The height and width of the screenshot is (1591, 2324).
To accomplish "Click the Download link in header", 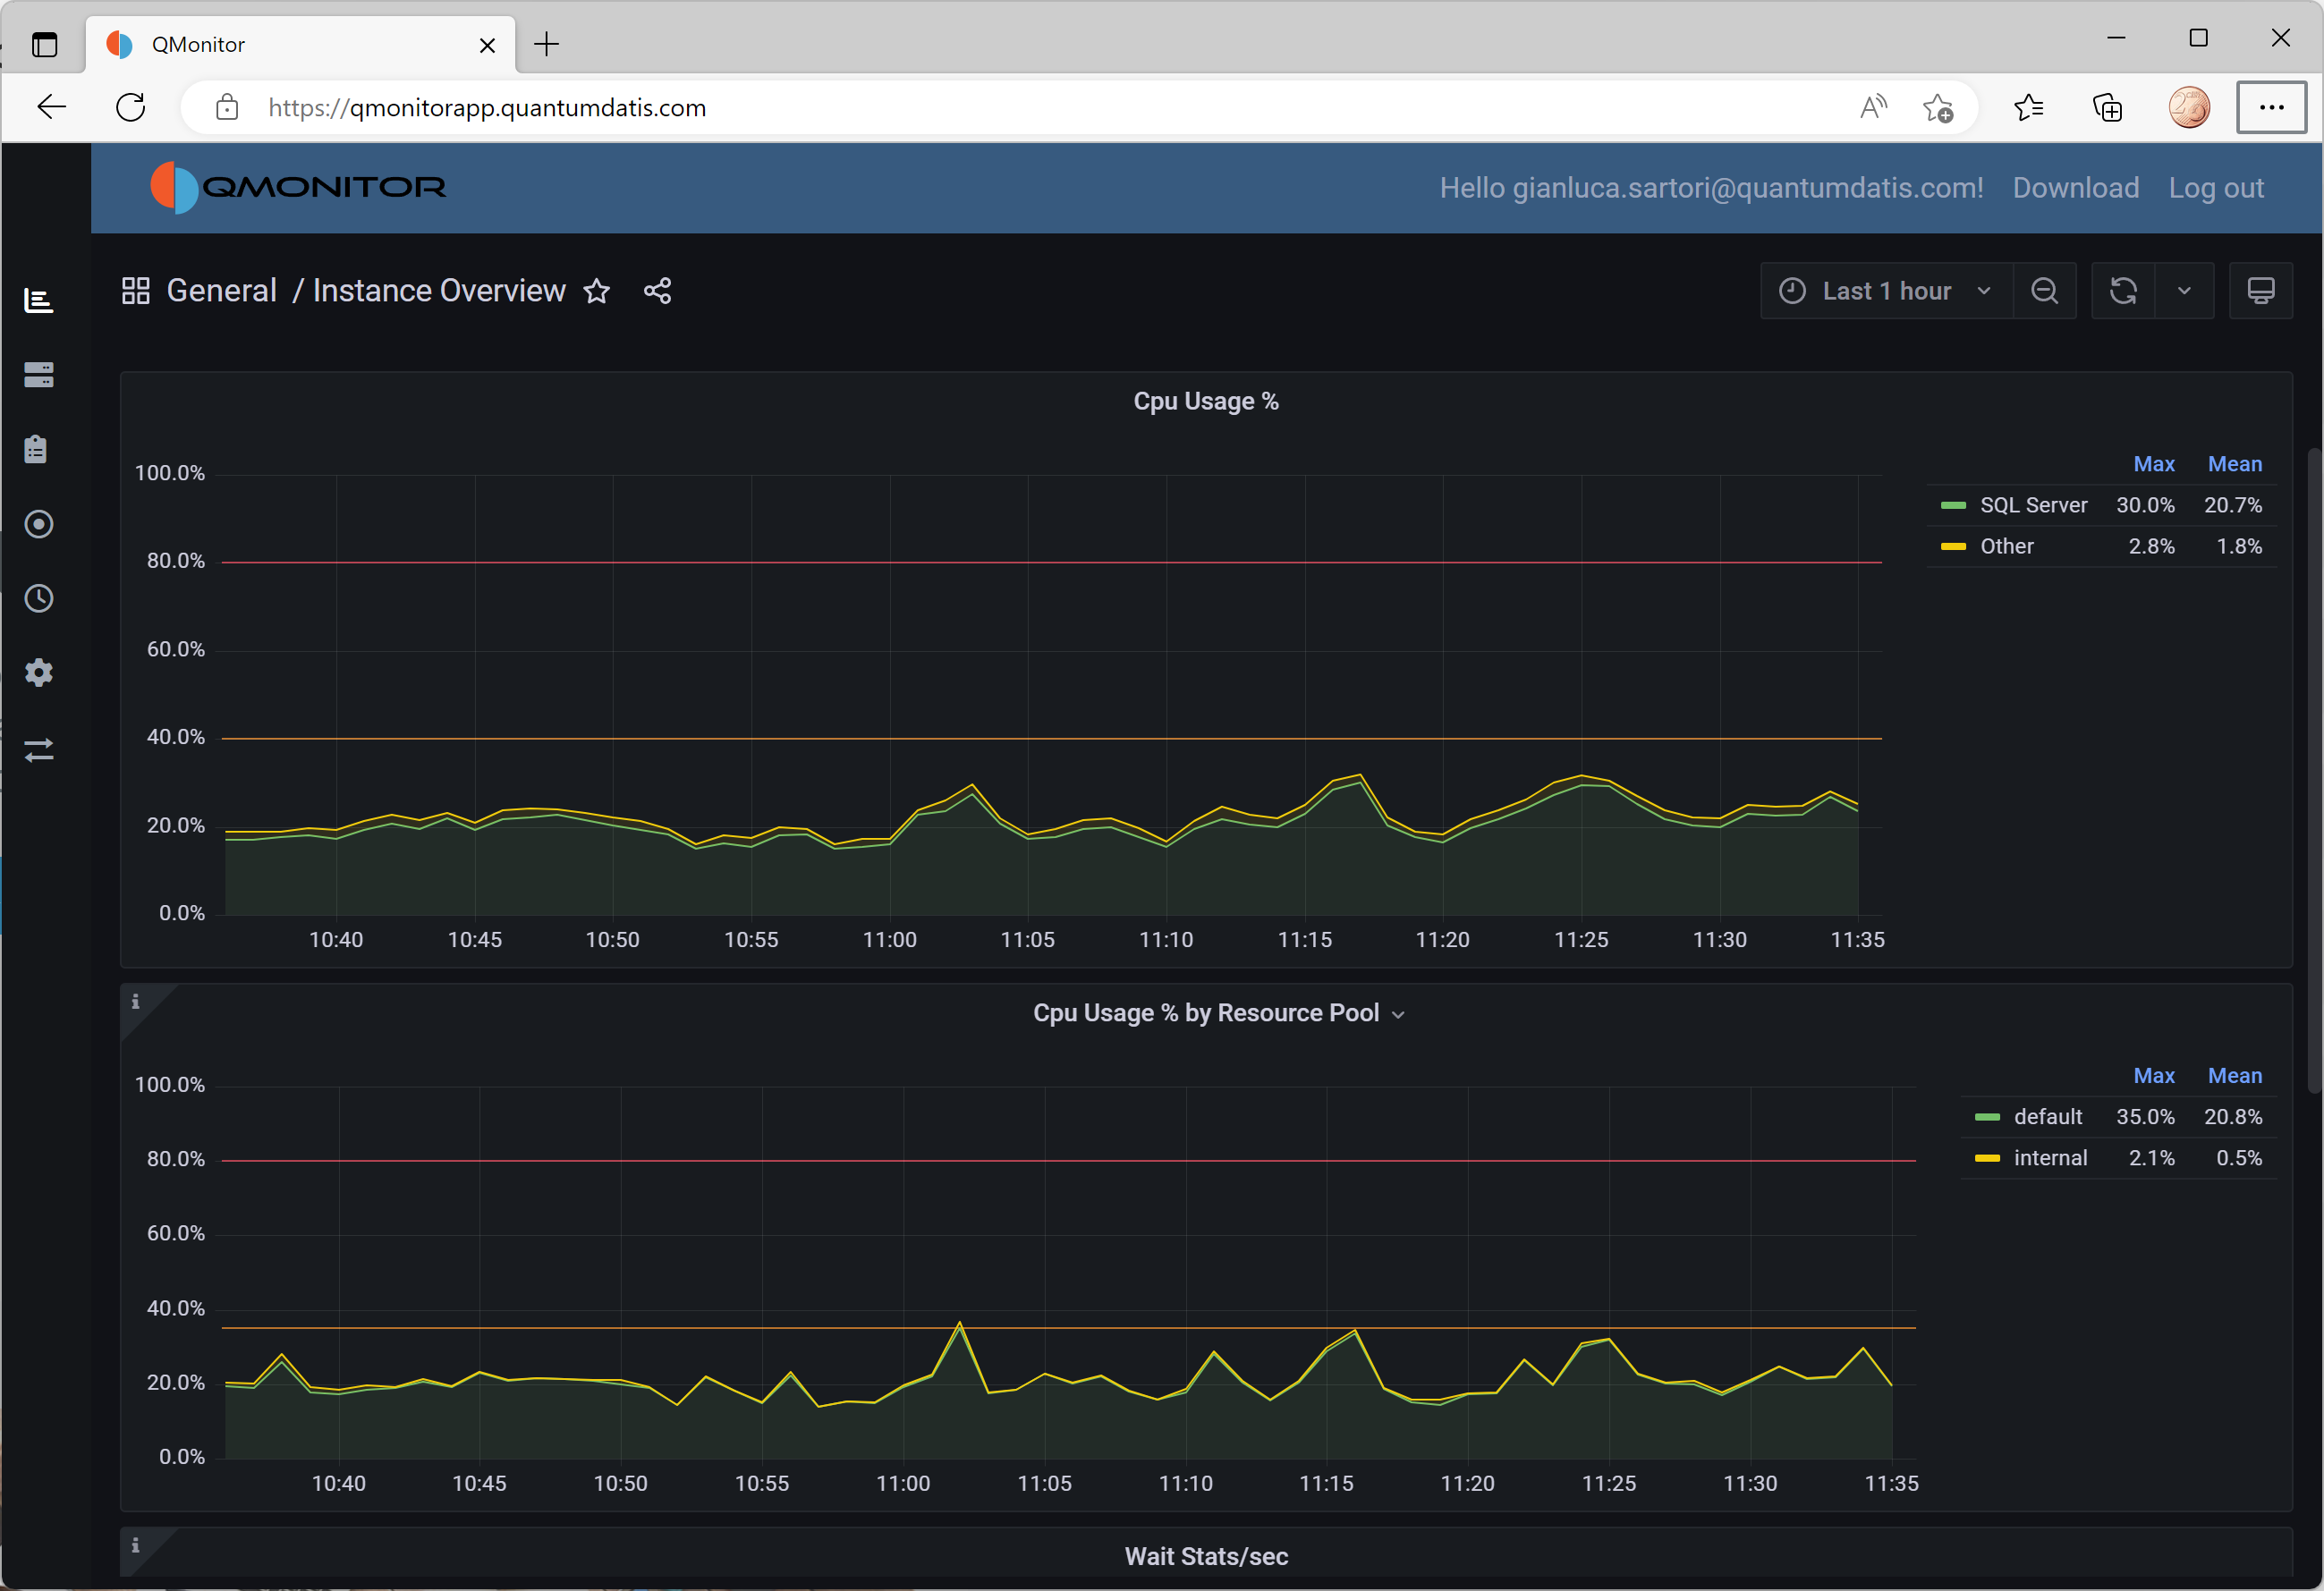I will [2075, 188].
